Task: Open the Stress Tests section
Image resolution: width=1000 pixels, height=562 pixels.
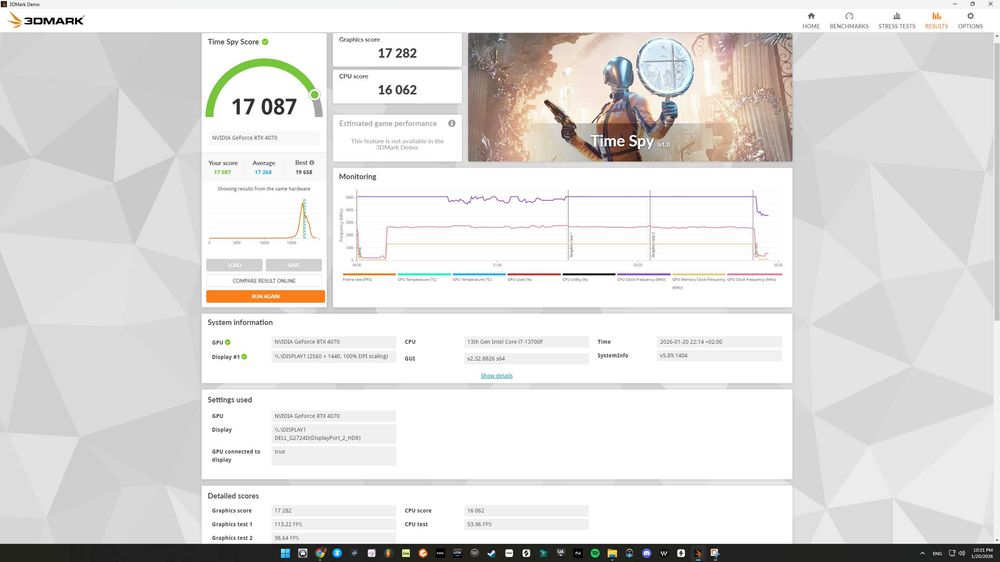Action: (897, 20)
